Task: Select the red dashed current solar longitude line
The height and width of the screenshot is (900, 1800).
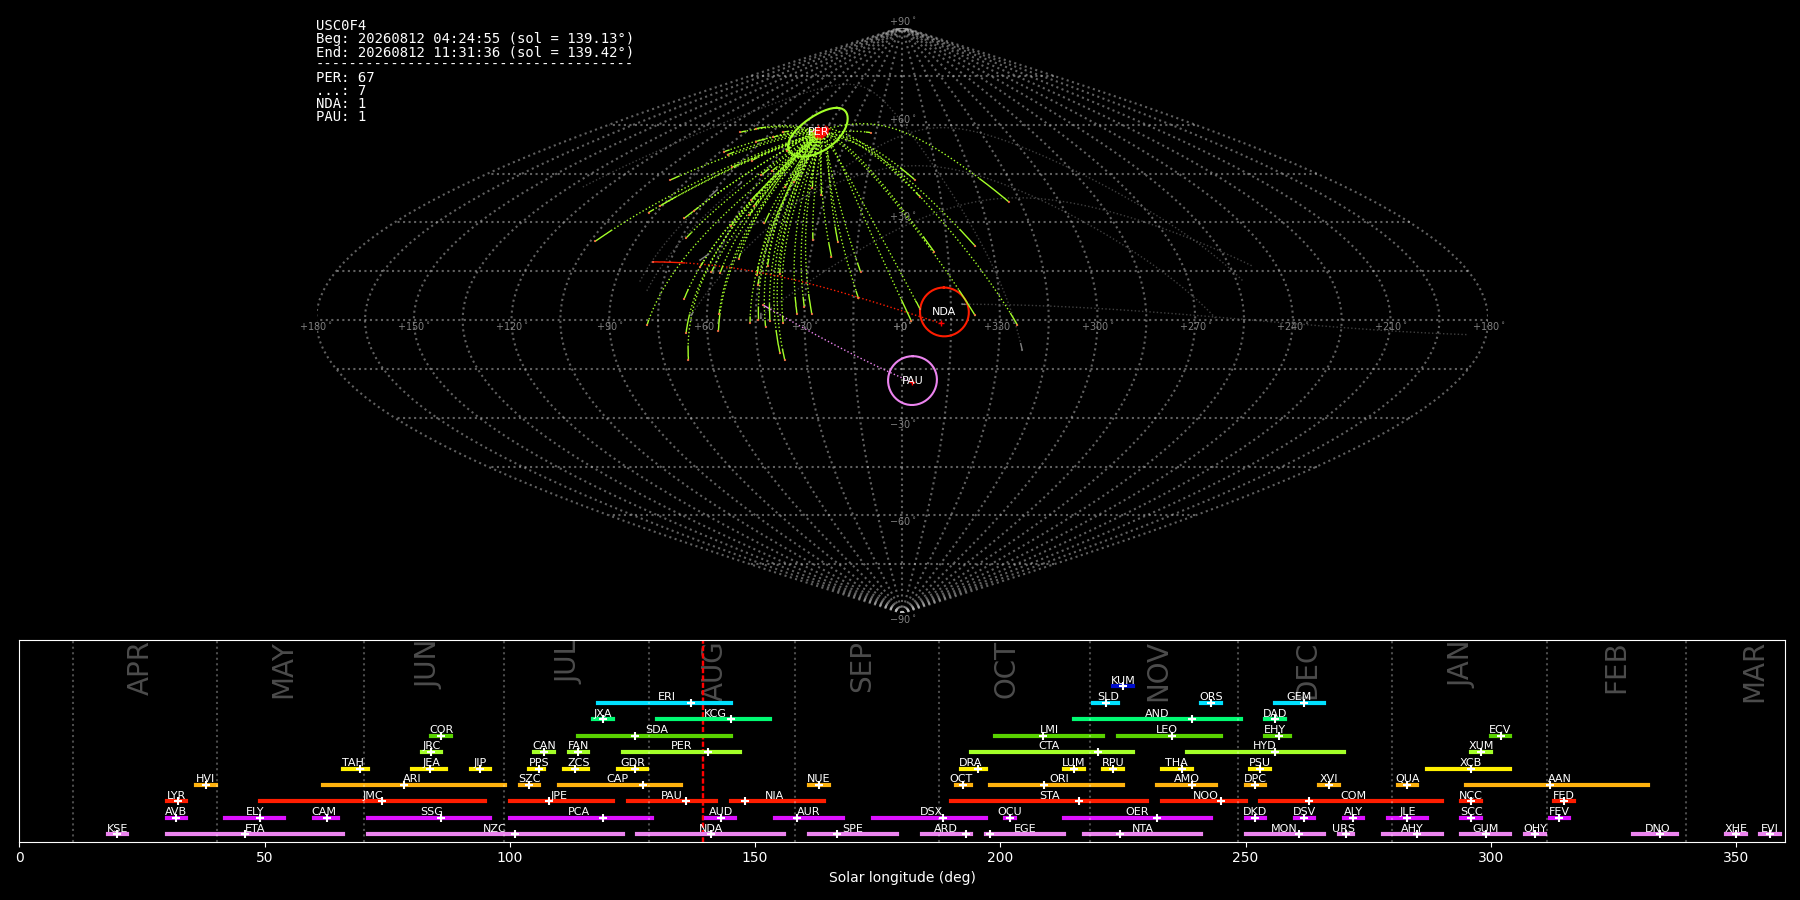Action: pos(702,741)
